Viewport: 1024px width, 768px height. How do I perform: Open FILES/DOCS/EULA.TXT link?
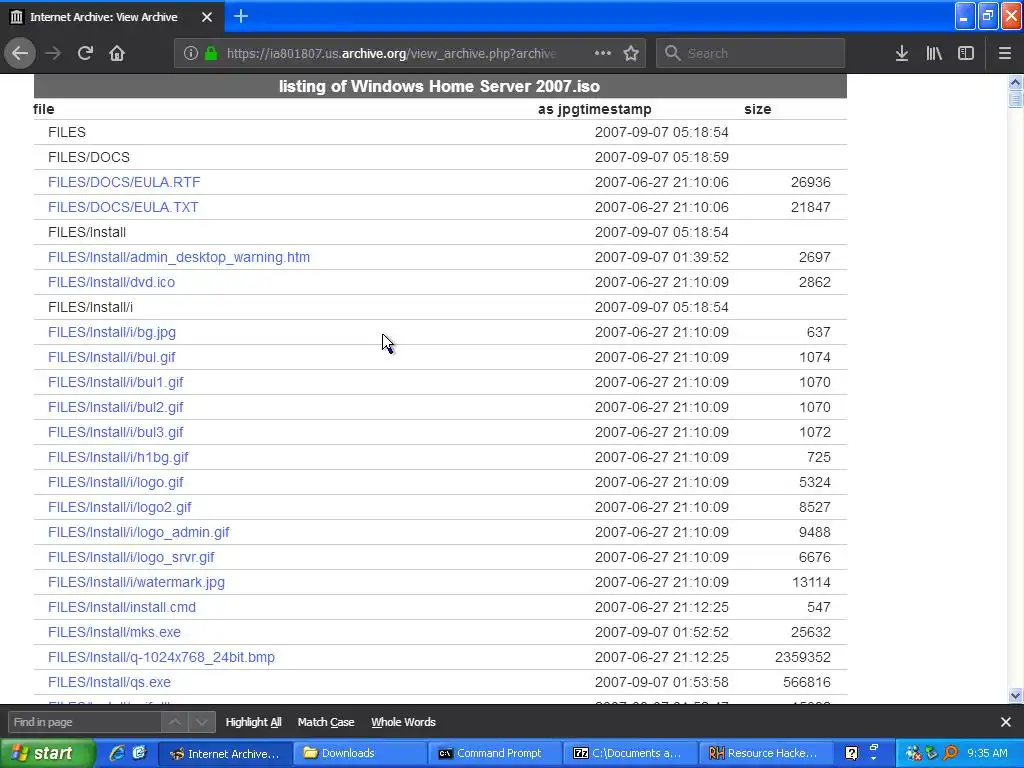(123, 207)
